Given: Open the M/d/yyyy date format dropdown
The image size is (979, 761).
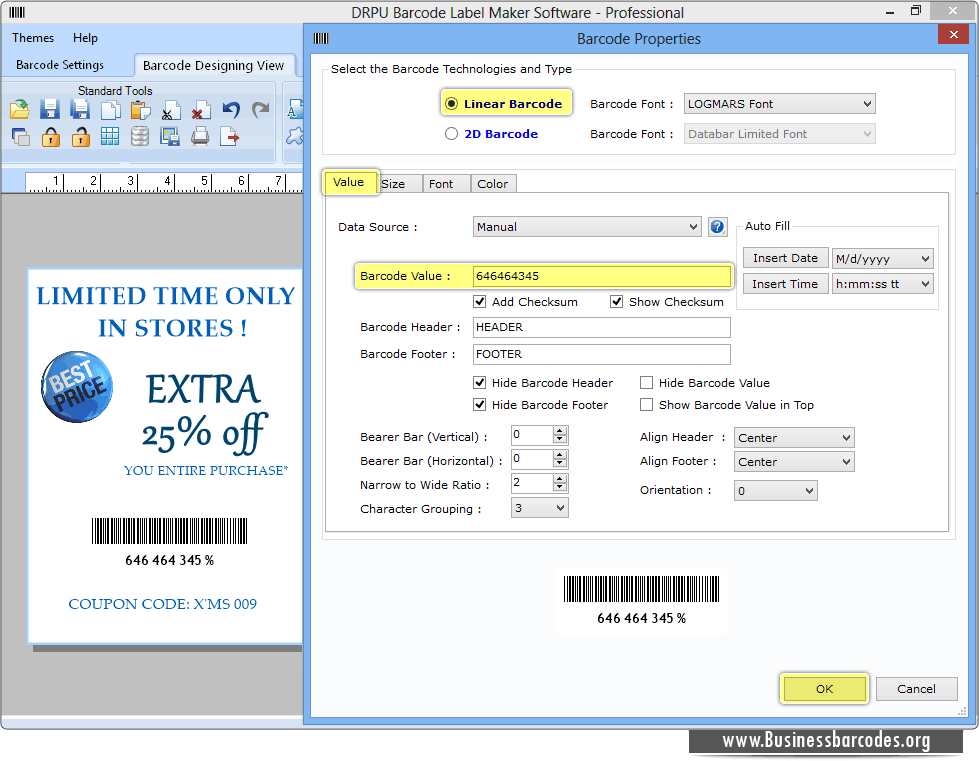Looking at the screenshot, I should [883, 258].
